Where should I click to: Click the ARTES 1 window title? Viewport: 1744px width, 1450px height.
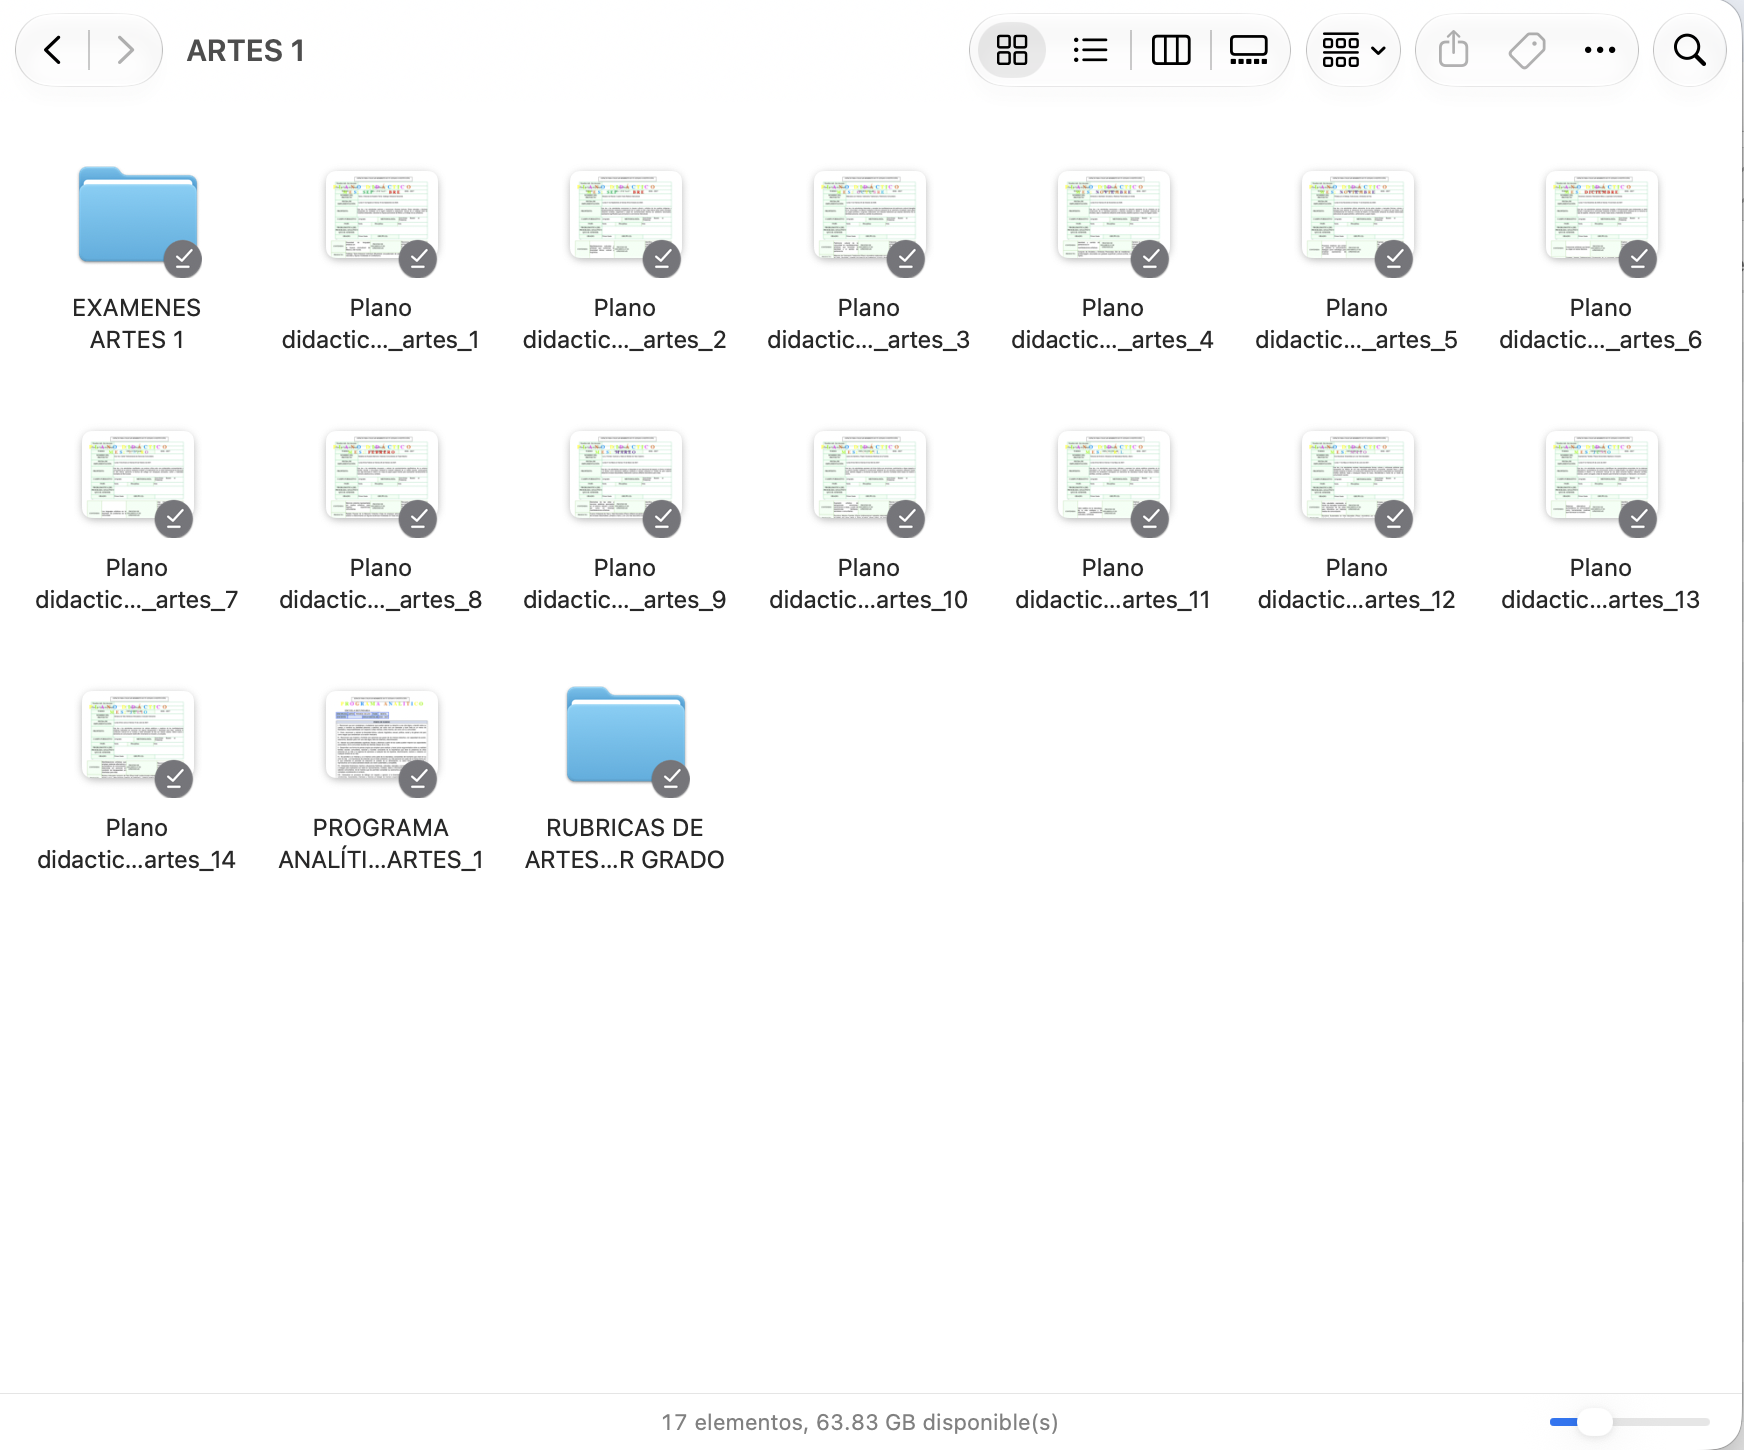pos(246,50)
